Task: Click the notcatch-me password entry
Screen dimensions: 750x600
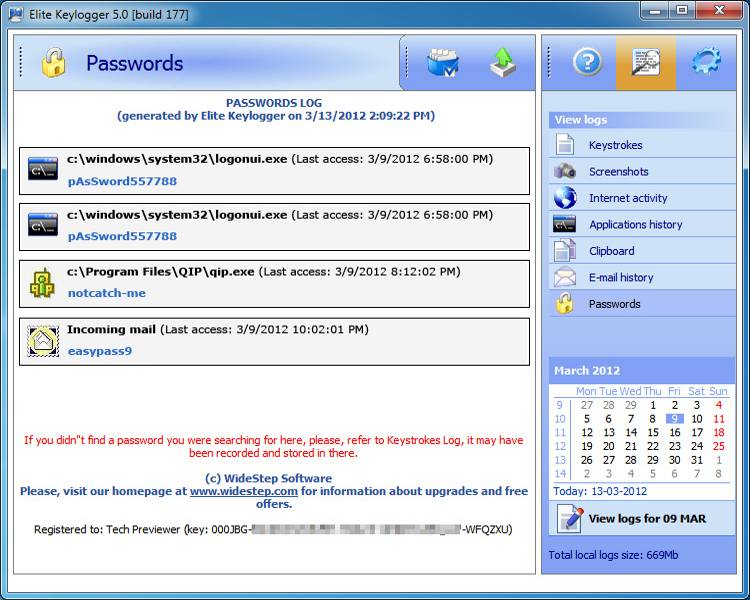Action: coord(106,293)
